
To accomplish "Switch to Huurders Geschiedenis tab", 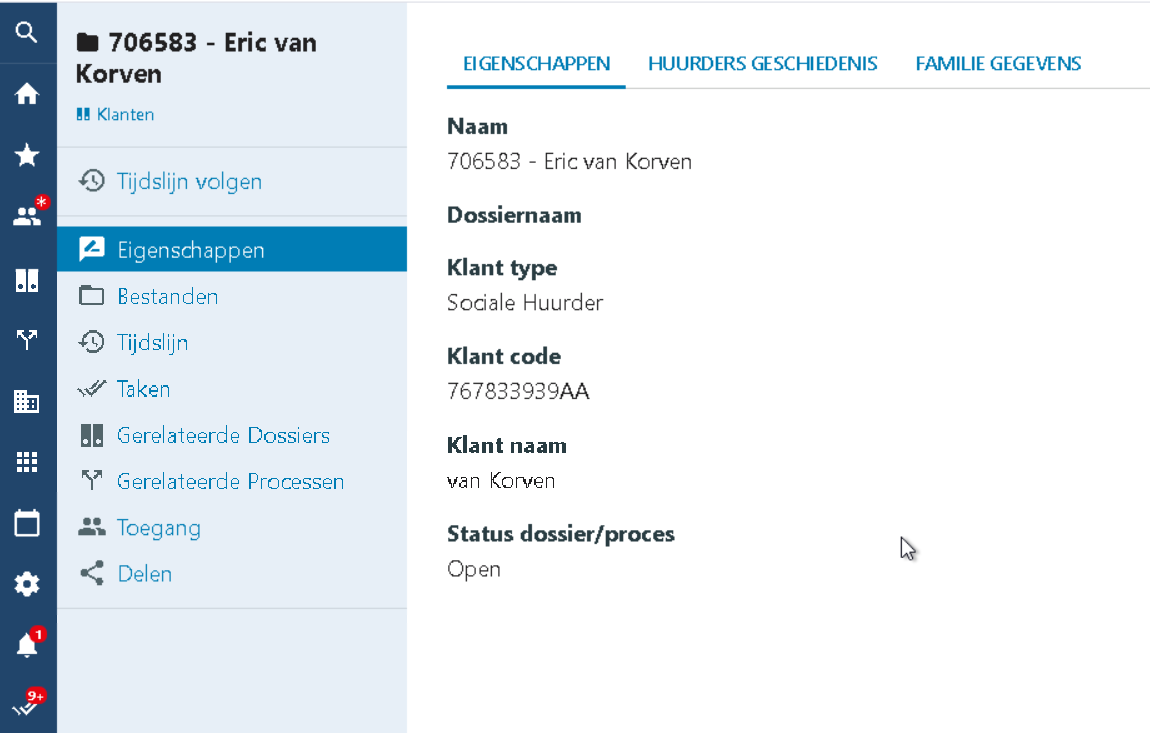I will click(762, 64).
